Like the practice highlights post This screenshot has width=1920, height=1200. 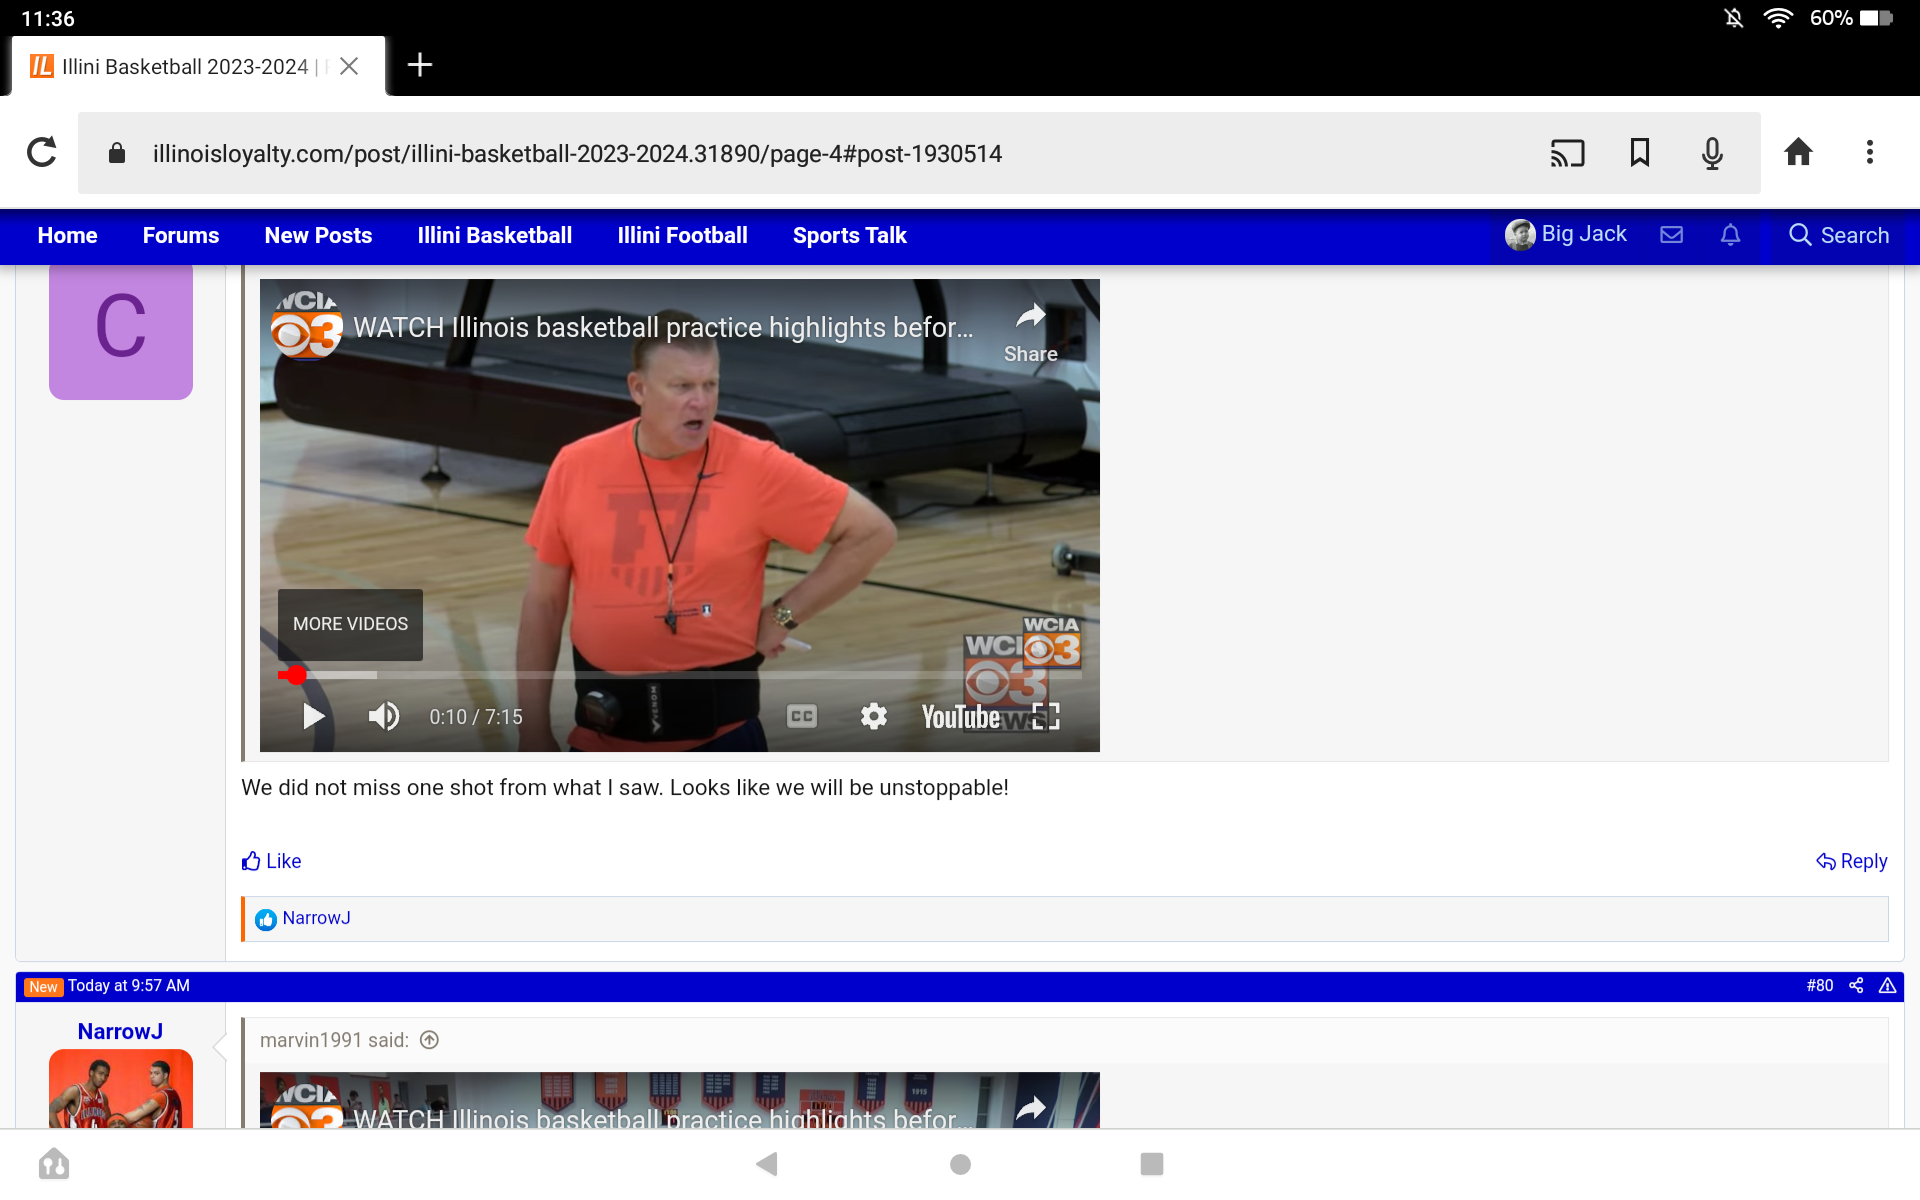coord(270,861)
